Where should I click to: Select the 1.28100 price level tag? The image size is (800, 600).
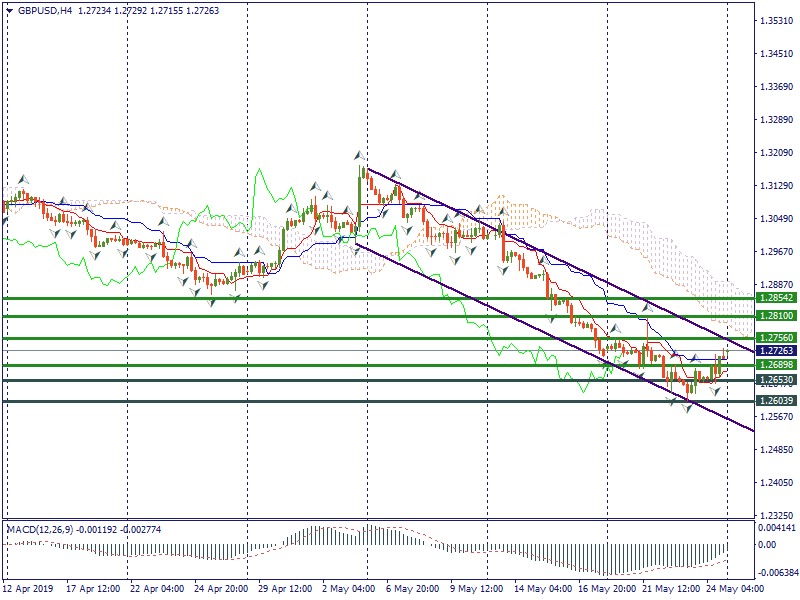click(776, 316)
